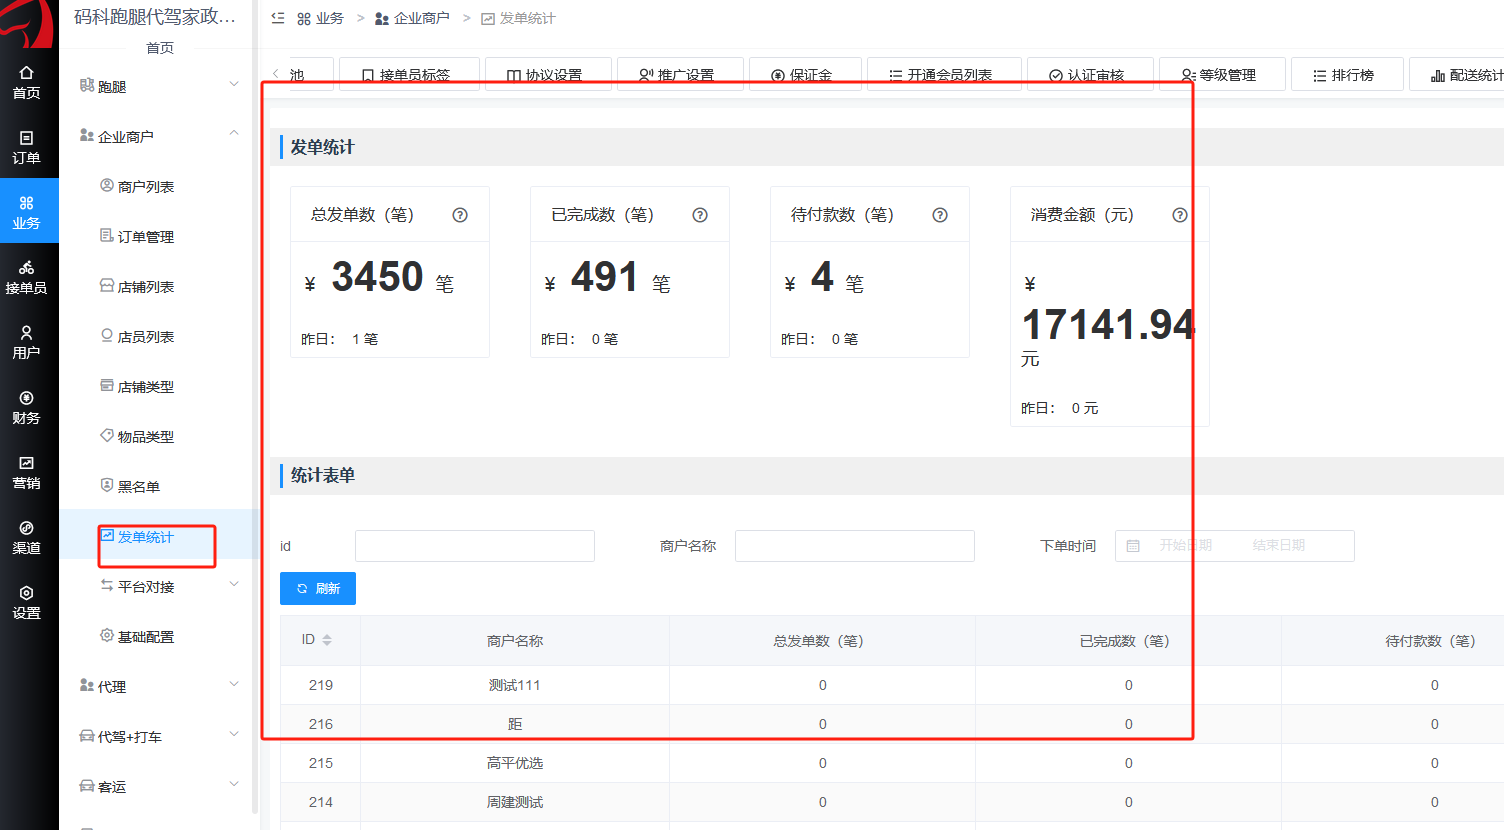The width and height of the screenshot is (1504, 830).
Task: Expand the 代驾+打车 menu group
Action: click(x=234, y=733)
